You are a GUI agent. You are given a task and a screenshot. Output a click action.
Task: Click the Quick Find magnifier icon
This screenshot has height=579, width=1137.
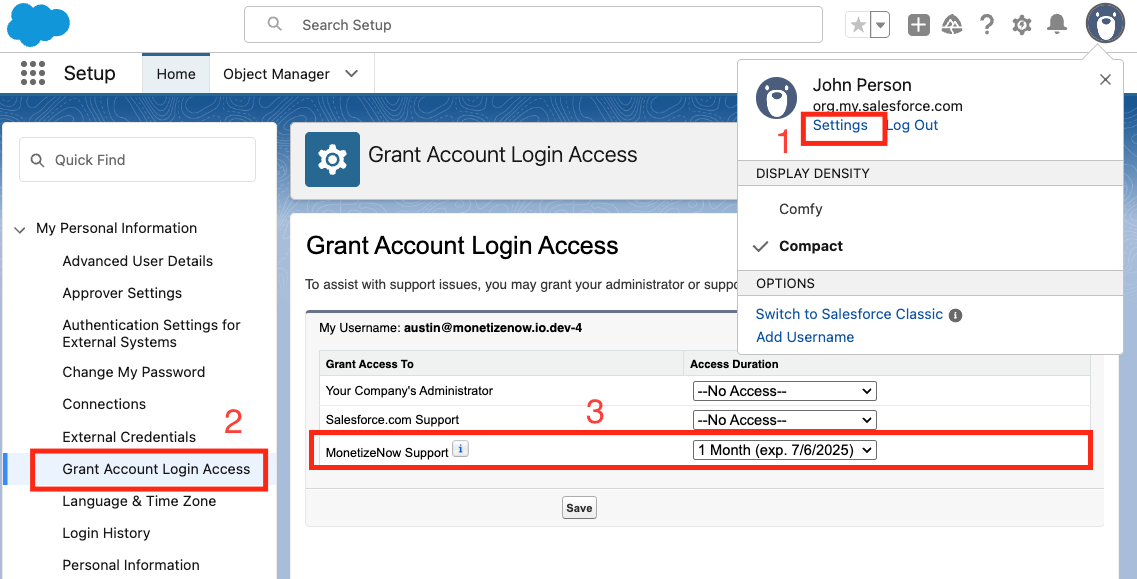(x=38, y=160)
